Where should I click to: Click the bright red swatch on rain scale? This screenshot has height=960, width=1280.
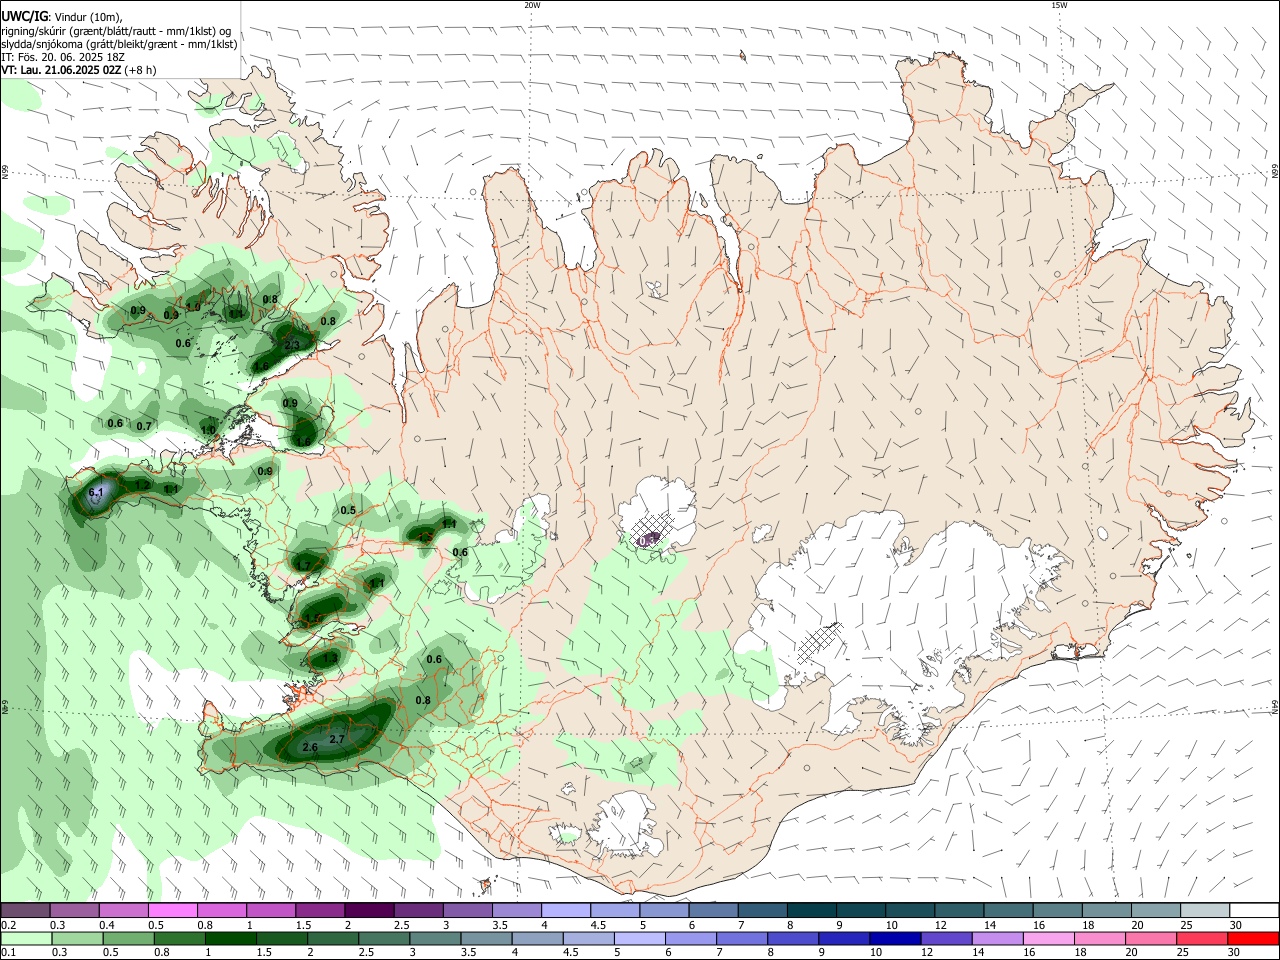tap(1253, 939)
